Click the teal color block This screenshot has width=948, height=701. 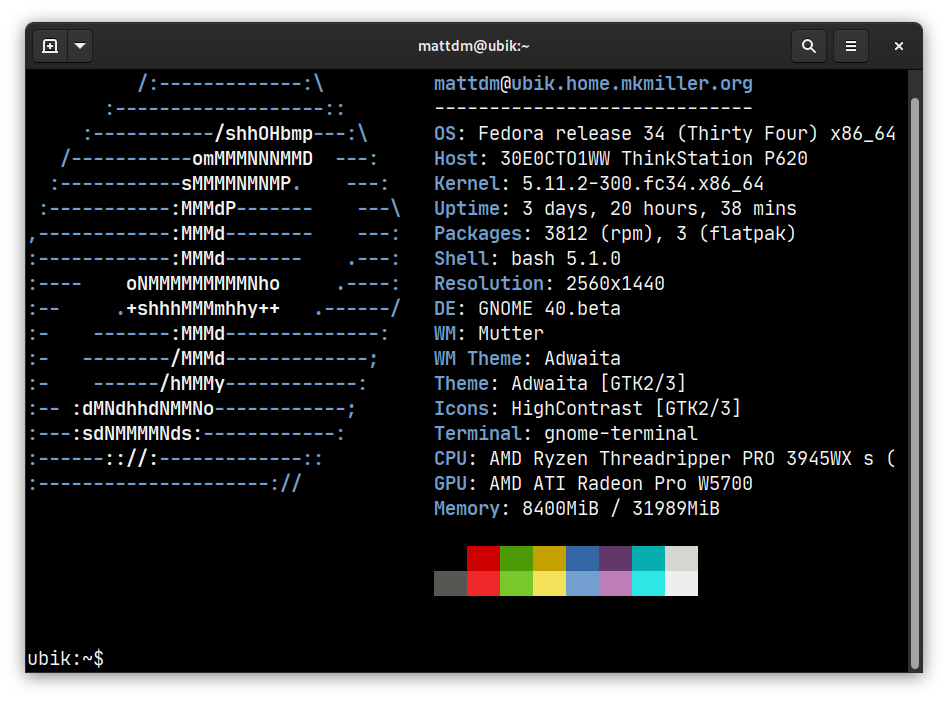click(648, 558)
